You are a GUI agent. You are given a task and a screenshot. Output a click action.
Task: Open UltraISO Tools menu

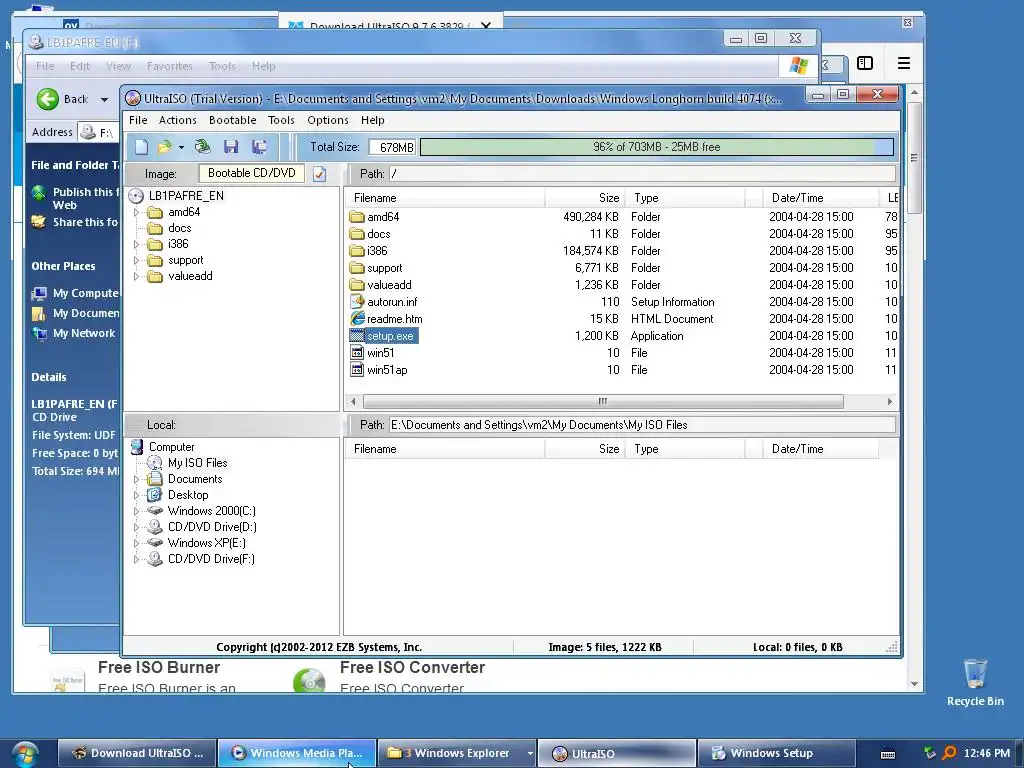pyautogui.click(x=281, y=120)
